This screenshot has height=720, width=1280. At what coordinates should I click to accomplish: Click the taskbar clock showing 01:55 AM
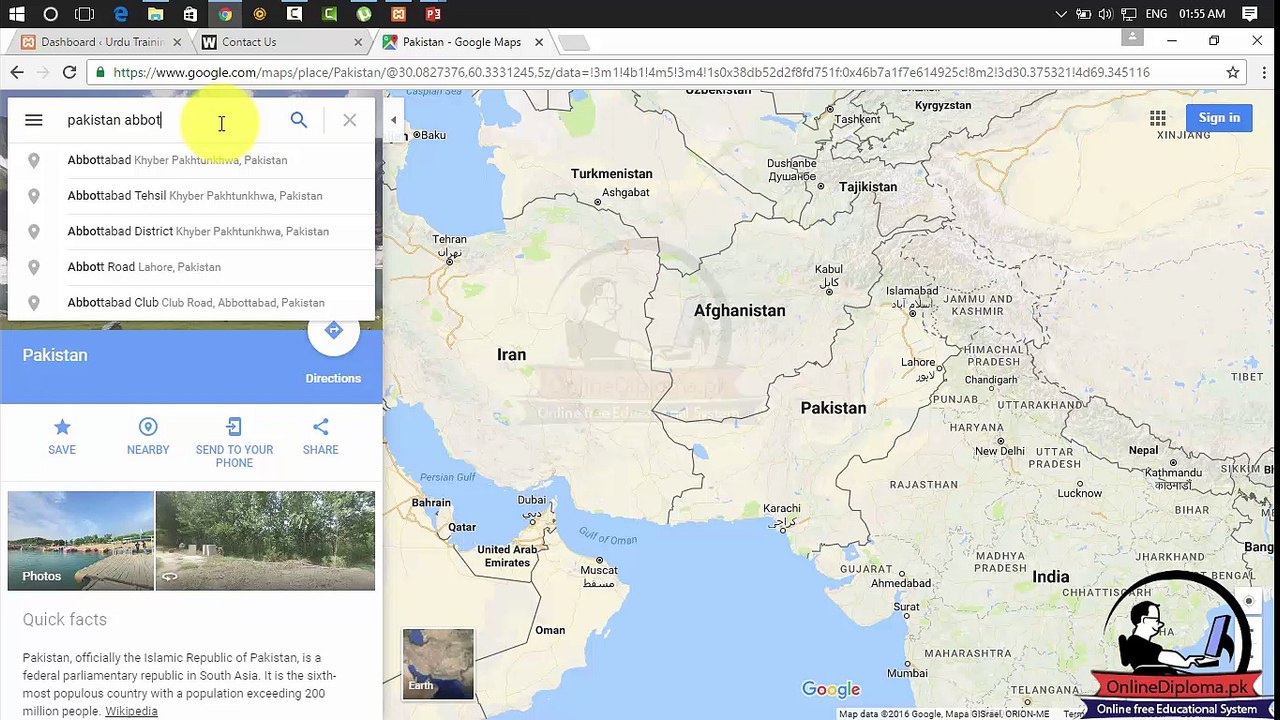1202,14
